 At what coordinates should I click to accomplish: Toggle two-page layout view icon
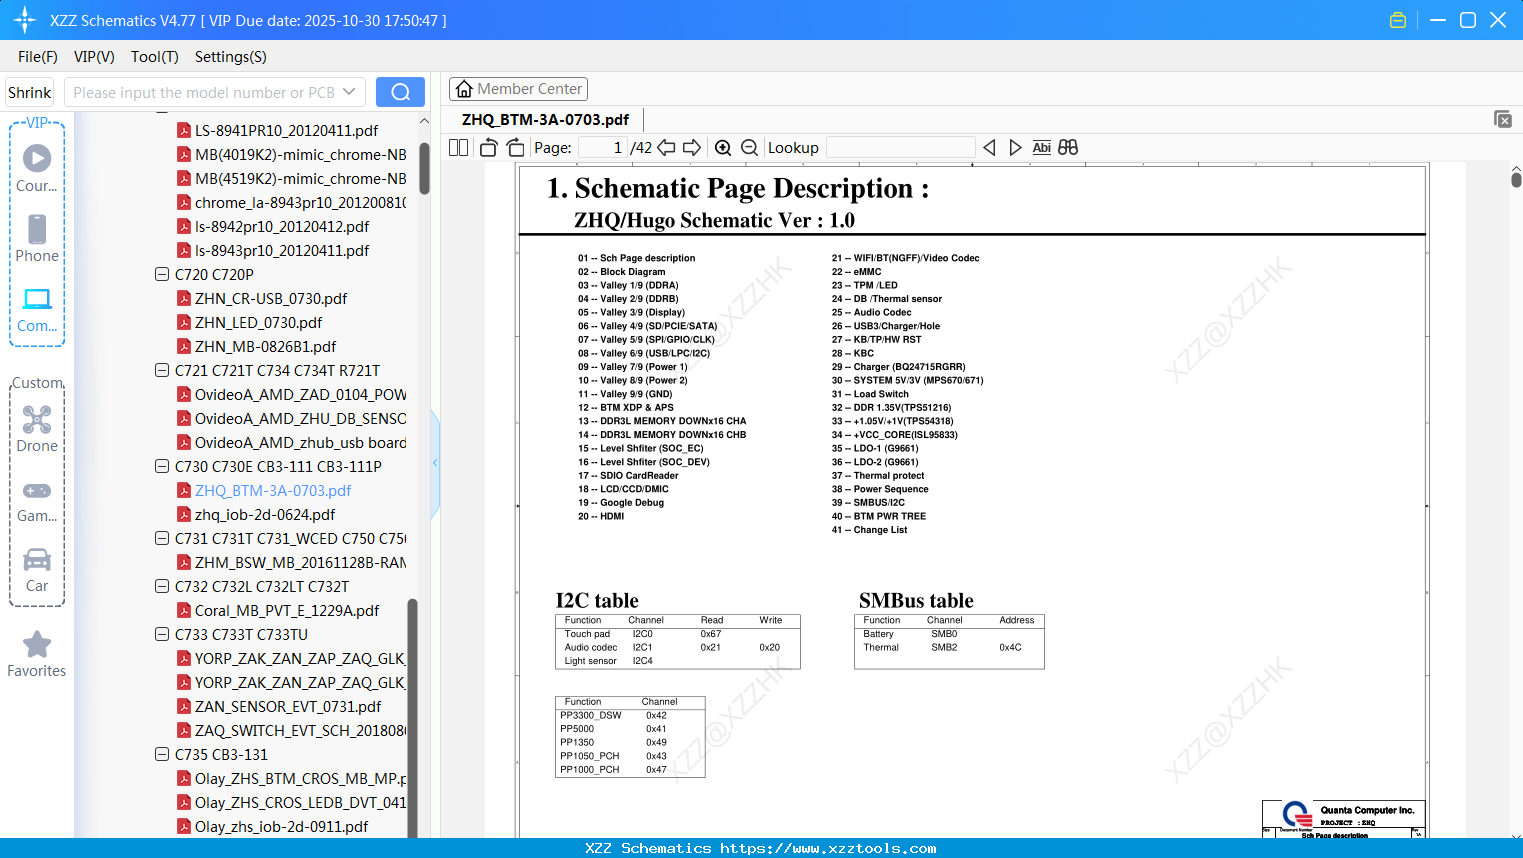click(459, 148)
